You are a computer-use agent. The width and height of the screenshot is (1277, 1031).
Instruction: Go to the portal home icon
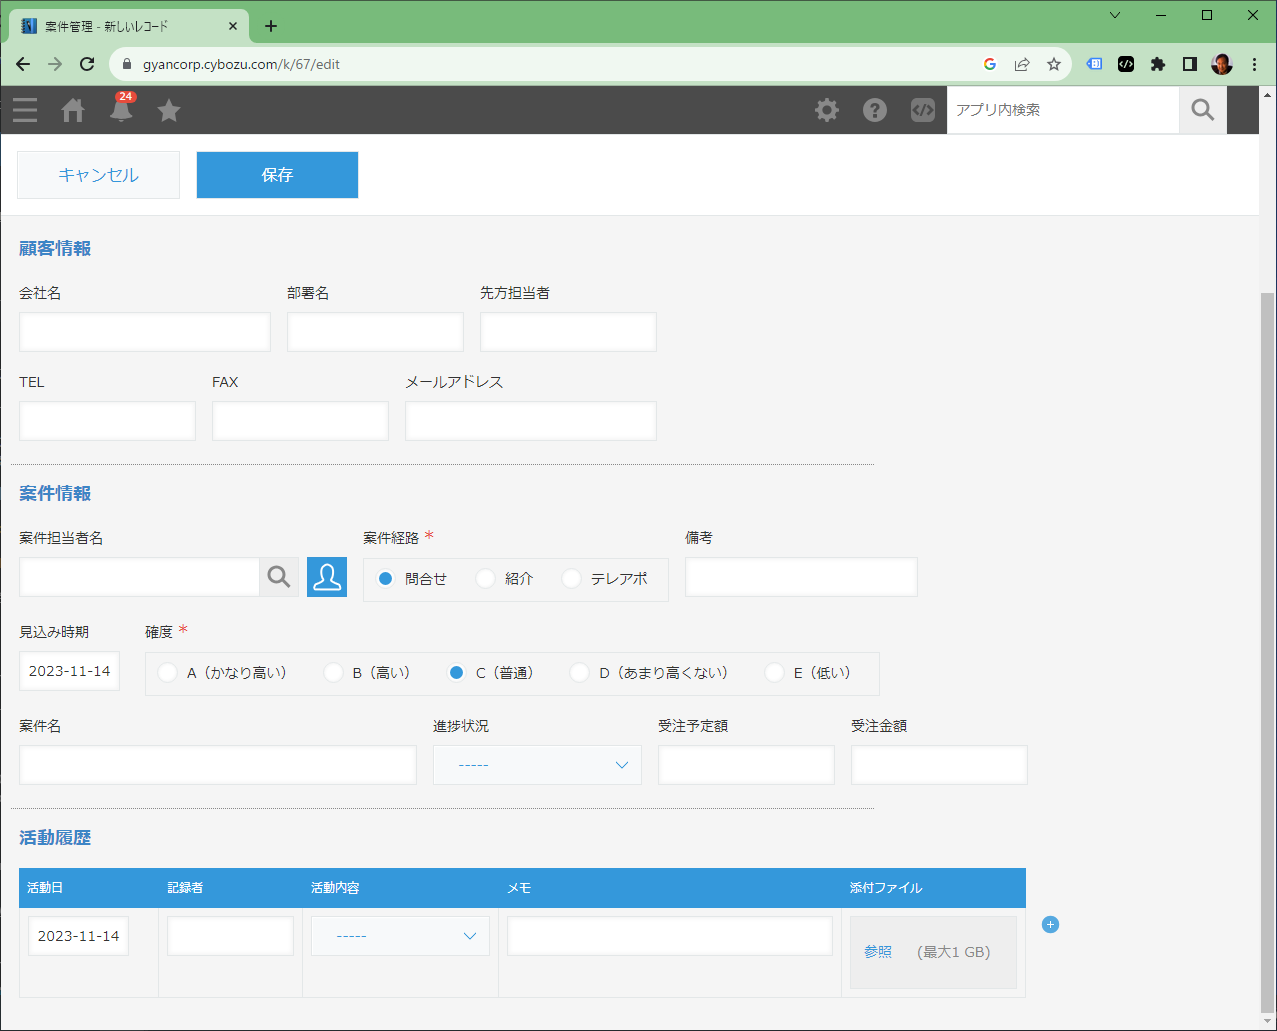click(73, 110)
